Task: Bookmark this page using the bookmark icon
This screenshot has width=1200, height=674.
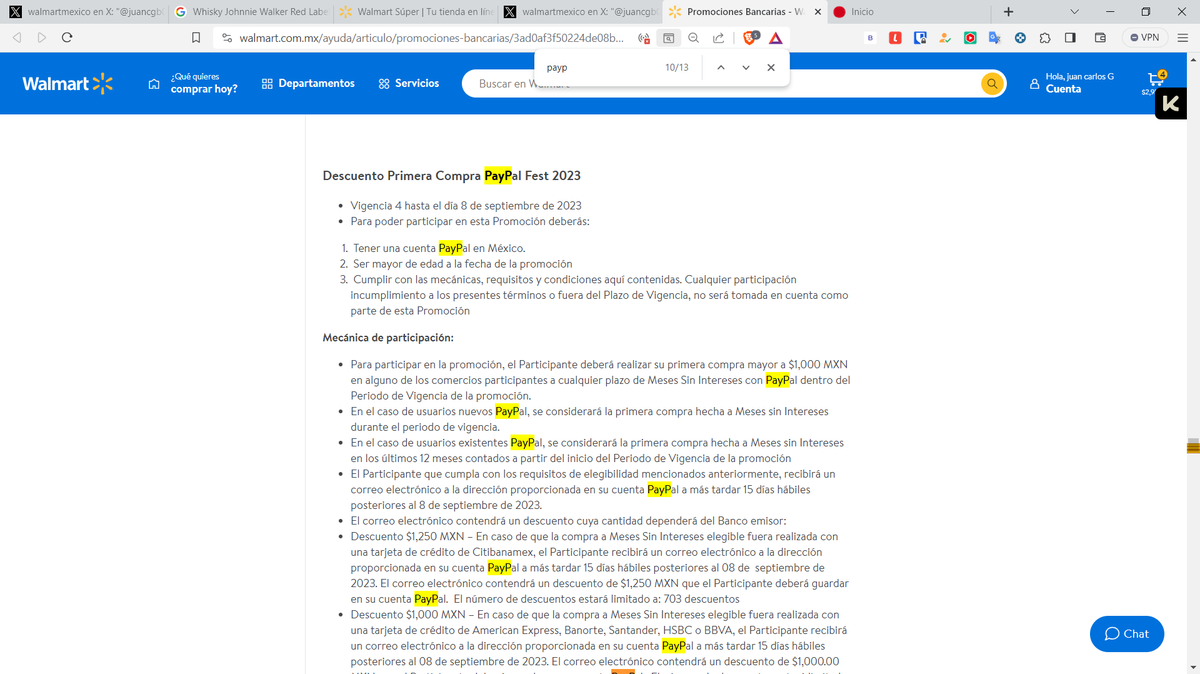Action: [196, 38]
